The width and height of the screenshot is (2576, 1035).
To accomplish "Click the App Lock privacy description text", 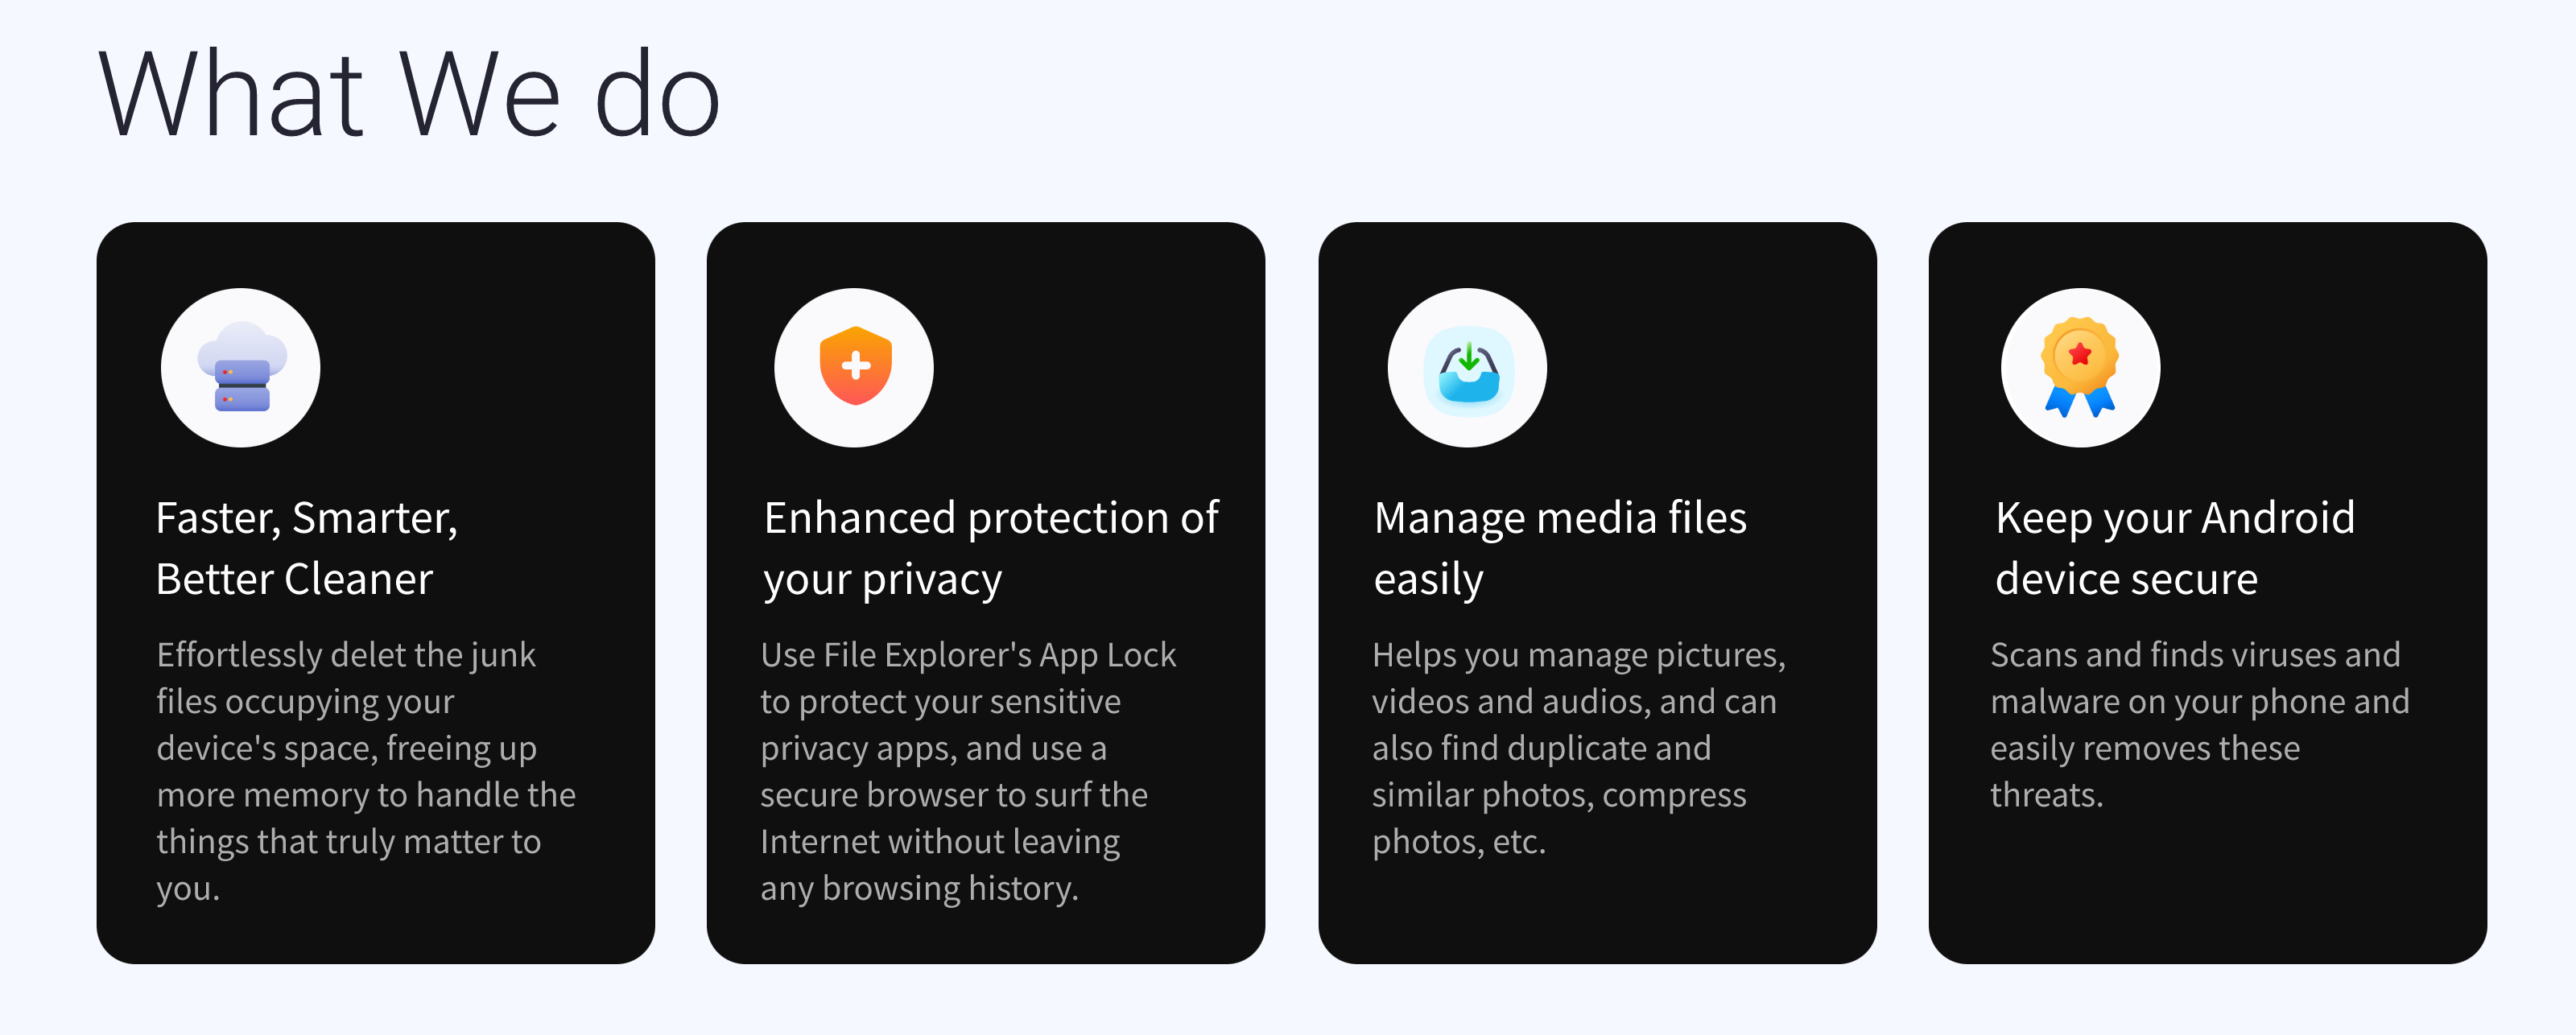I will pyautogui.click(x=968, y=771).
